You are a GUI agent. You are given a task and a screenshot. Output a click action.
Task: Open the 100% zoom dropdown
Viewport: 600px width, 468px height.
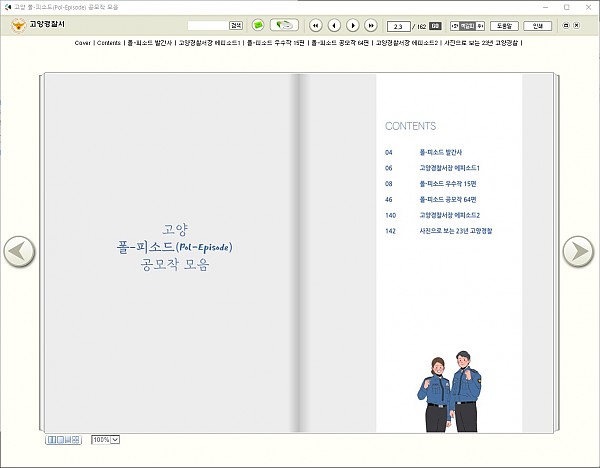(106, 440)
